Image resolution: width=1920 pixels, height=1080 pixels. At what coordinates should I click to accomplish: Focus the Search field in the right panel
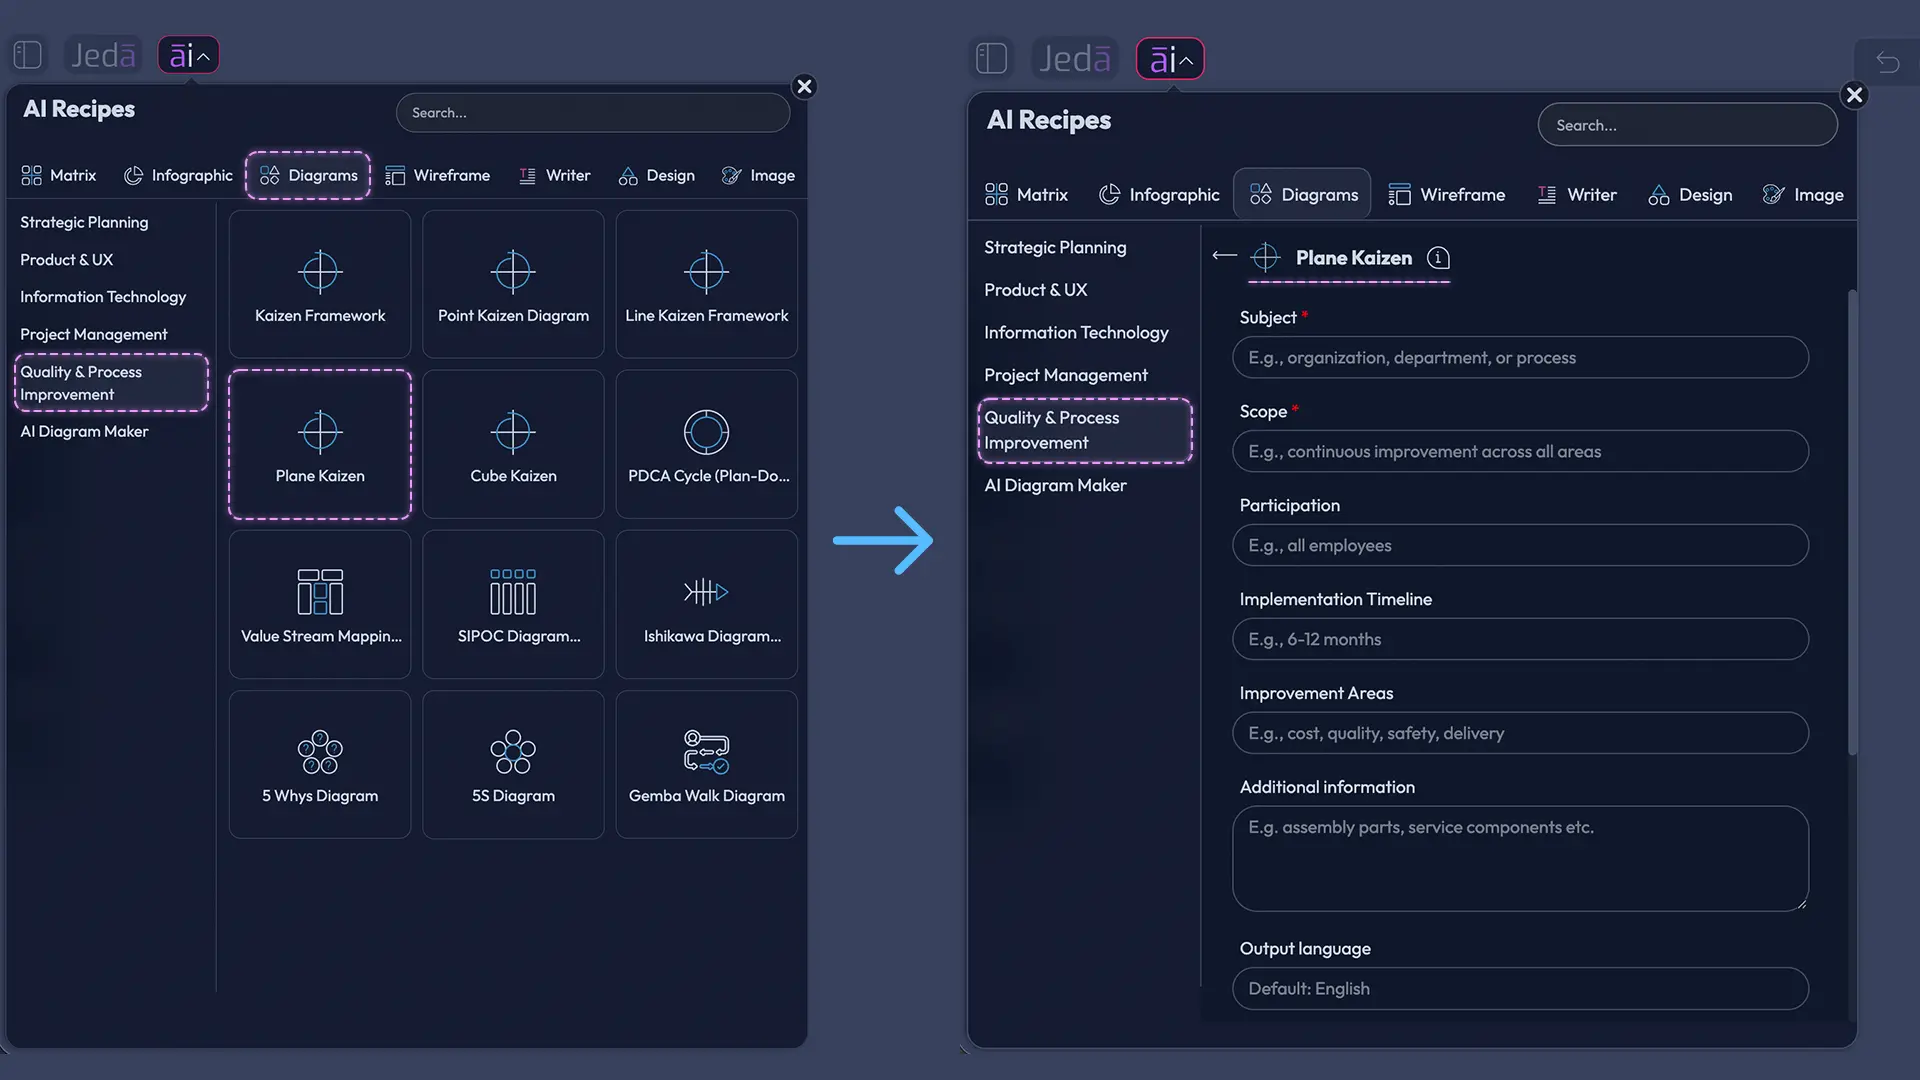pos(1687,125)
